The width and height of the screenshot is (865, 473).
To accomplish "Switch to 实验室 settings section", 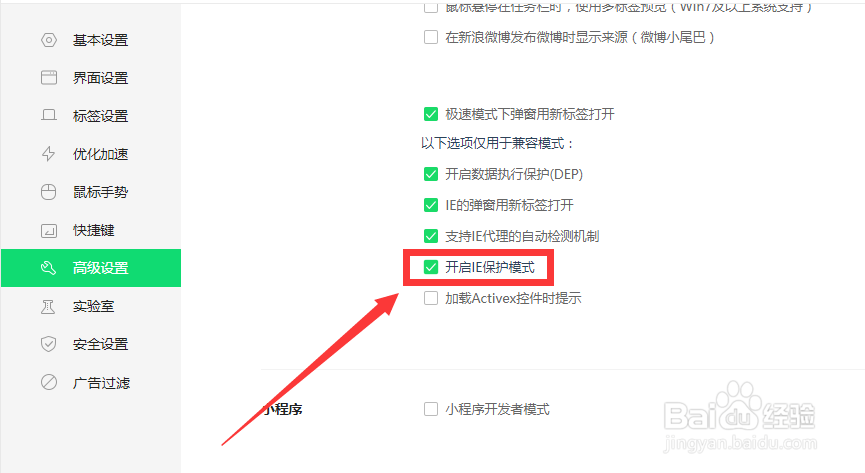I will pyautogui.click(x=94, y=306).
